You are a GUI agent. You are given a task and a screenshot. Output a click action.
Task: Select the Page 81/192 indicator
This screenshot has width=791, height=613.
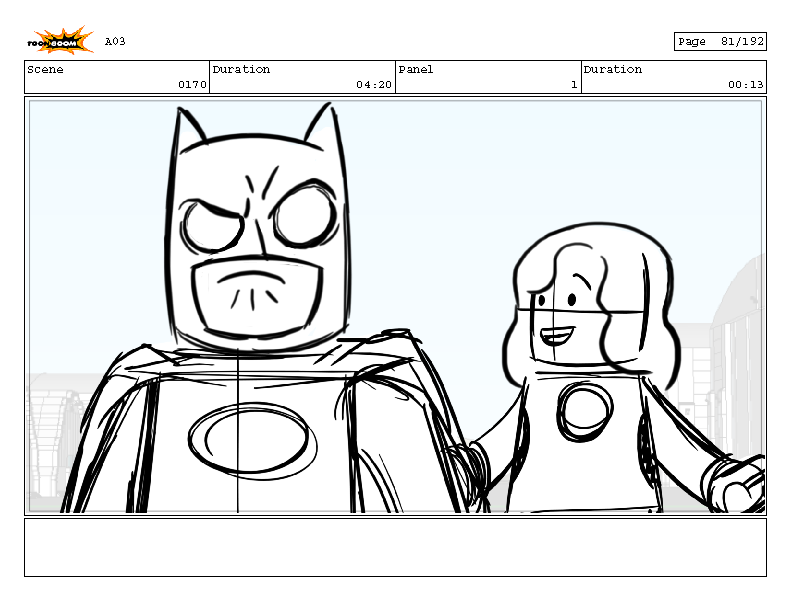[x=720, y=41]
